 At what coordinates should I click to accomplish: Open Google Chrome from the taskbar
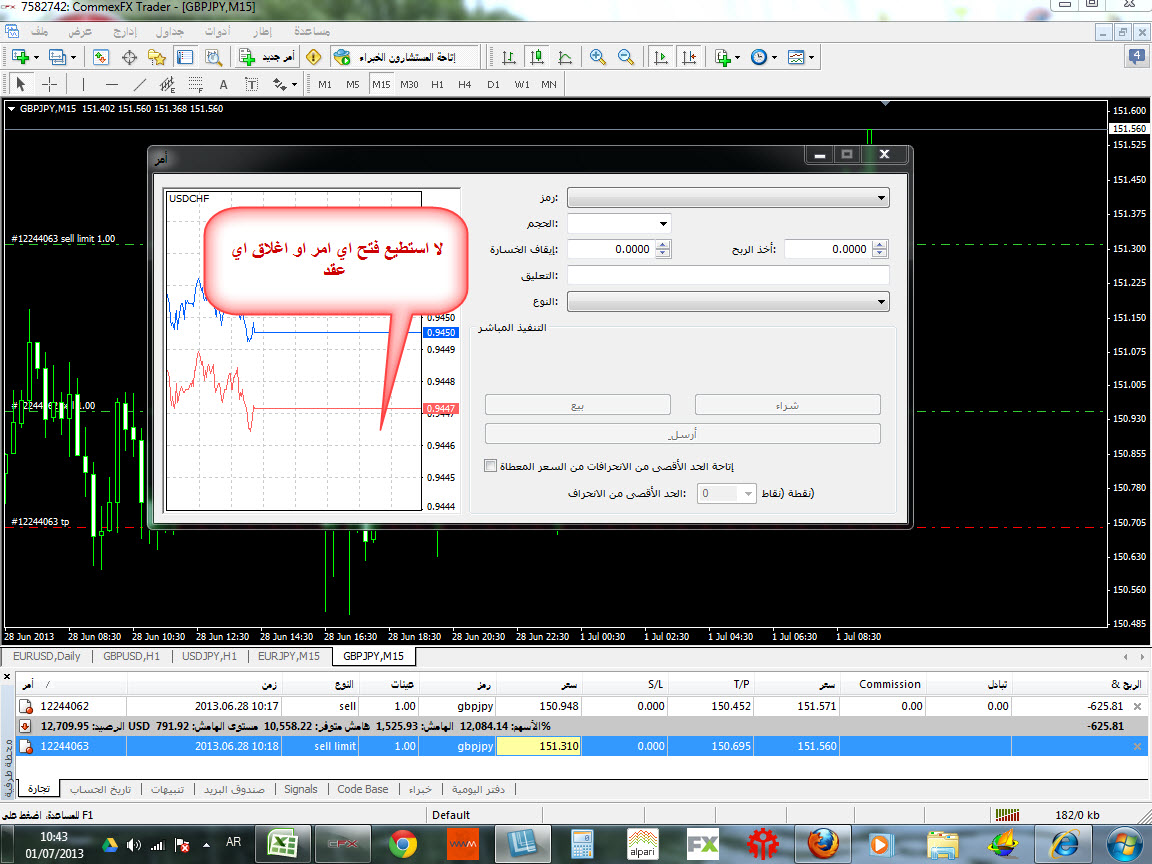click(403, 844)
